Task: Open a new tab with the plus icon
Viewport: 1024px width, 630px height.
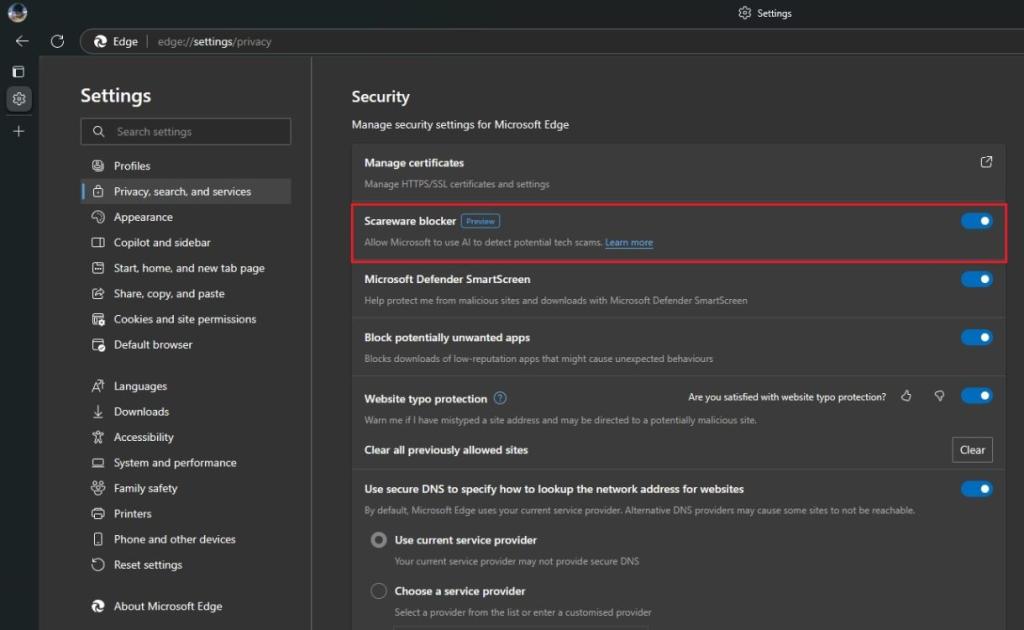Action: tap(17, 131)
